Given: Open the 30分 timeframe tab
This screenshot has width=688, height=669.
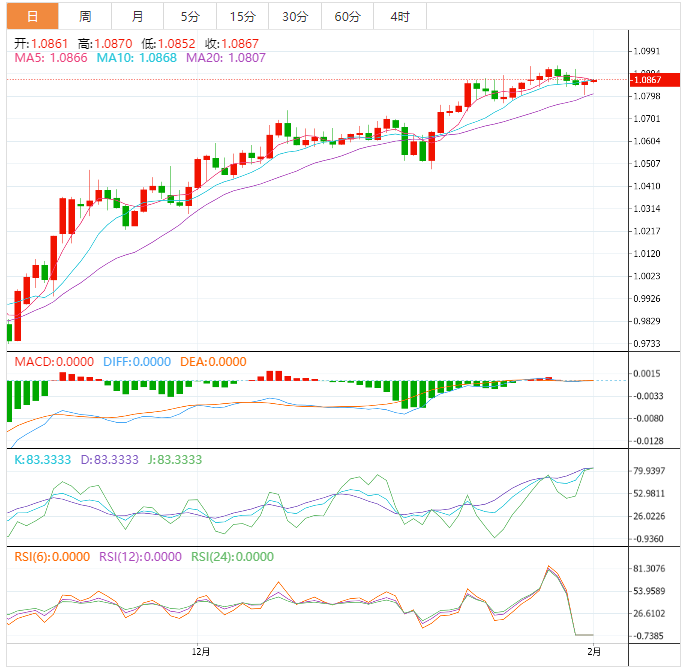Looking at the screenshot, I should [295, 17].
